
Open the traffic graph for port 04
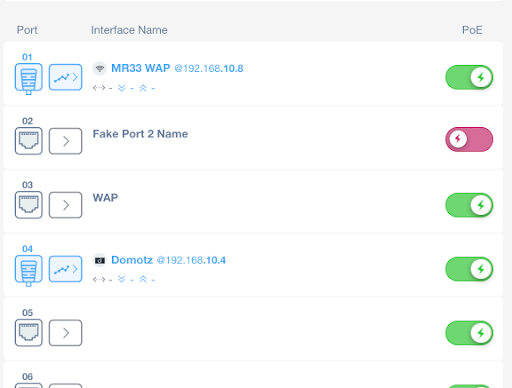pos(65,269)
